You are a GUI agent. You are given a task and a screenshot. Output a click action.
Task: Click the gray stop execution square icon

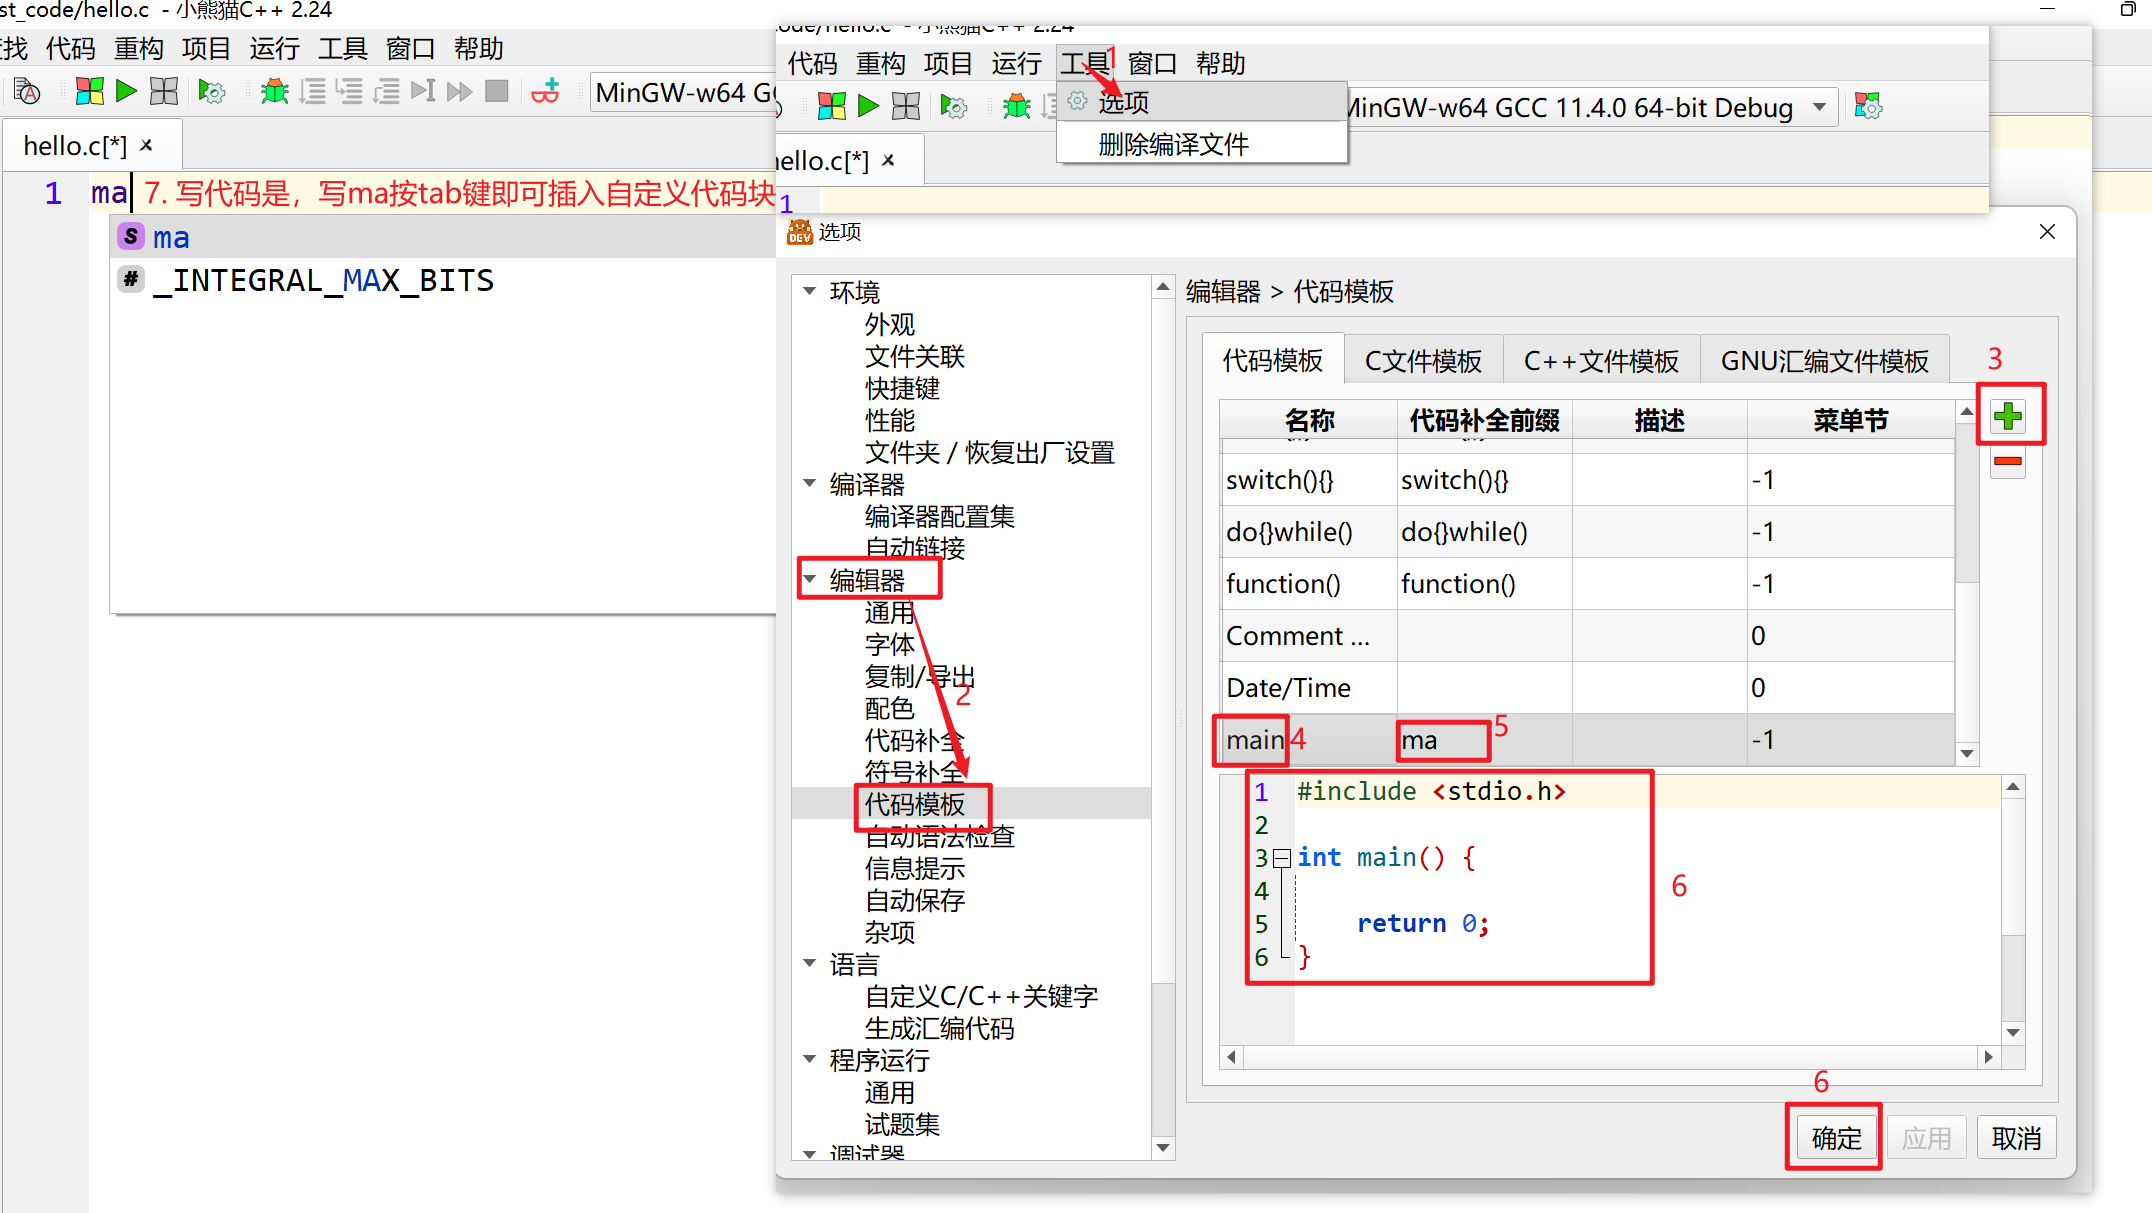pyautogui.click(x=496, y=92)
